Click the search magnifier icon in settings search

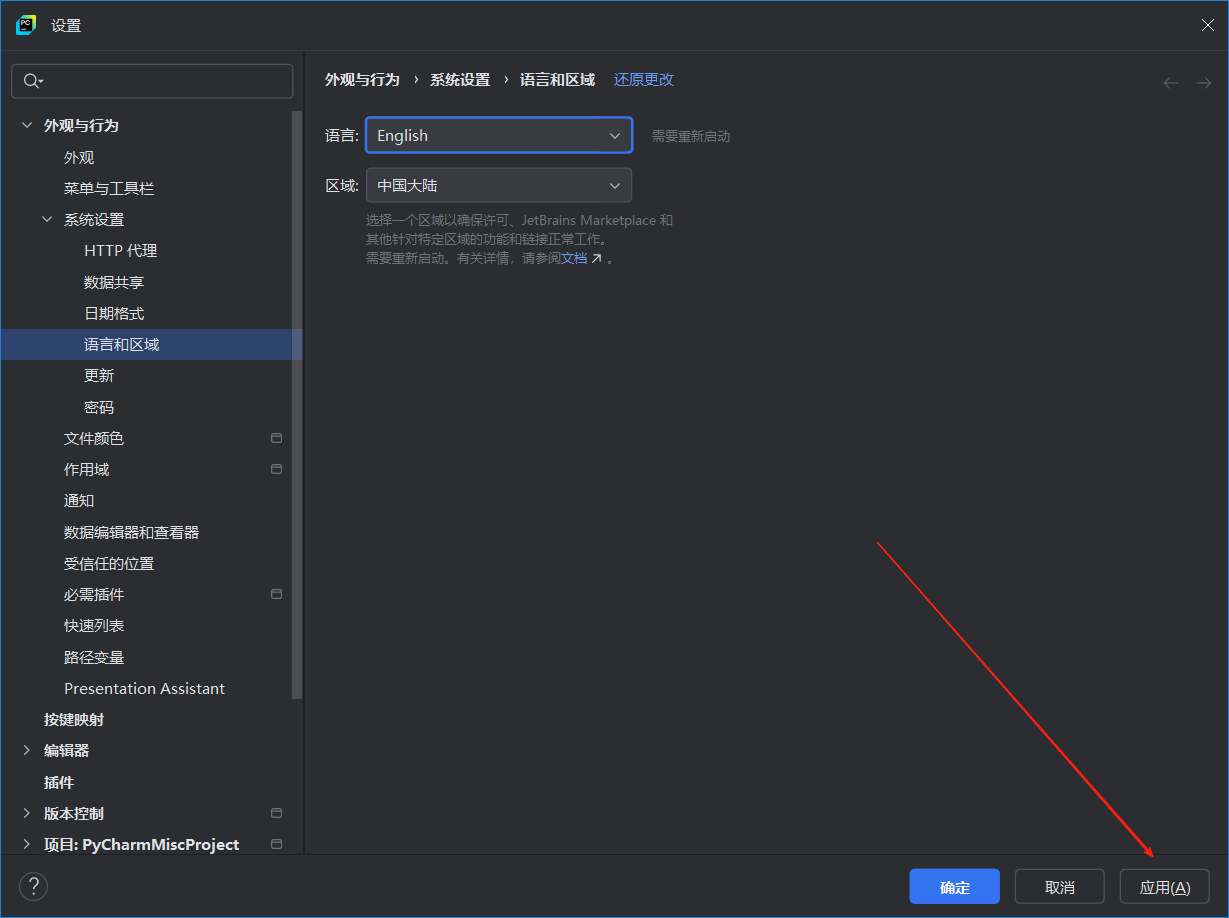point(32,81)
